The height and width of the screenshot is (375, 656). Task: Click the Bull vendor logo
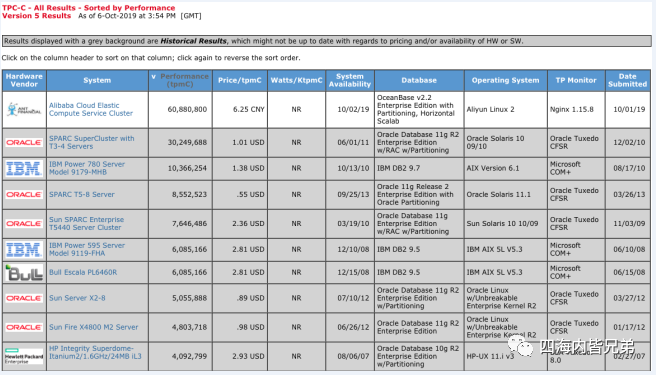[24, 272]
